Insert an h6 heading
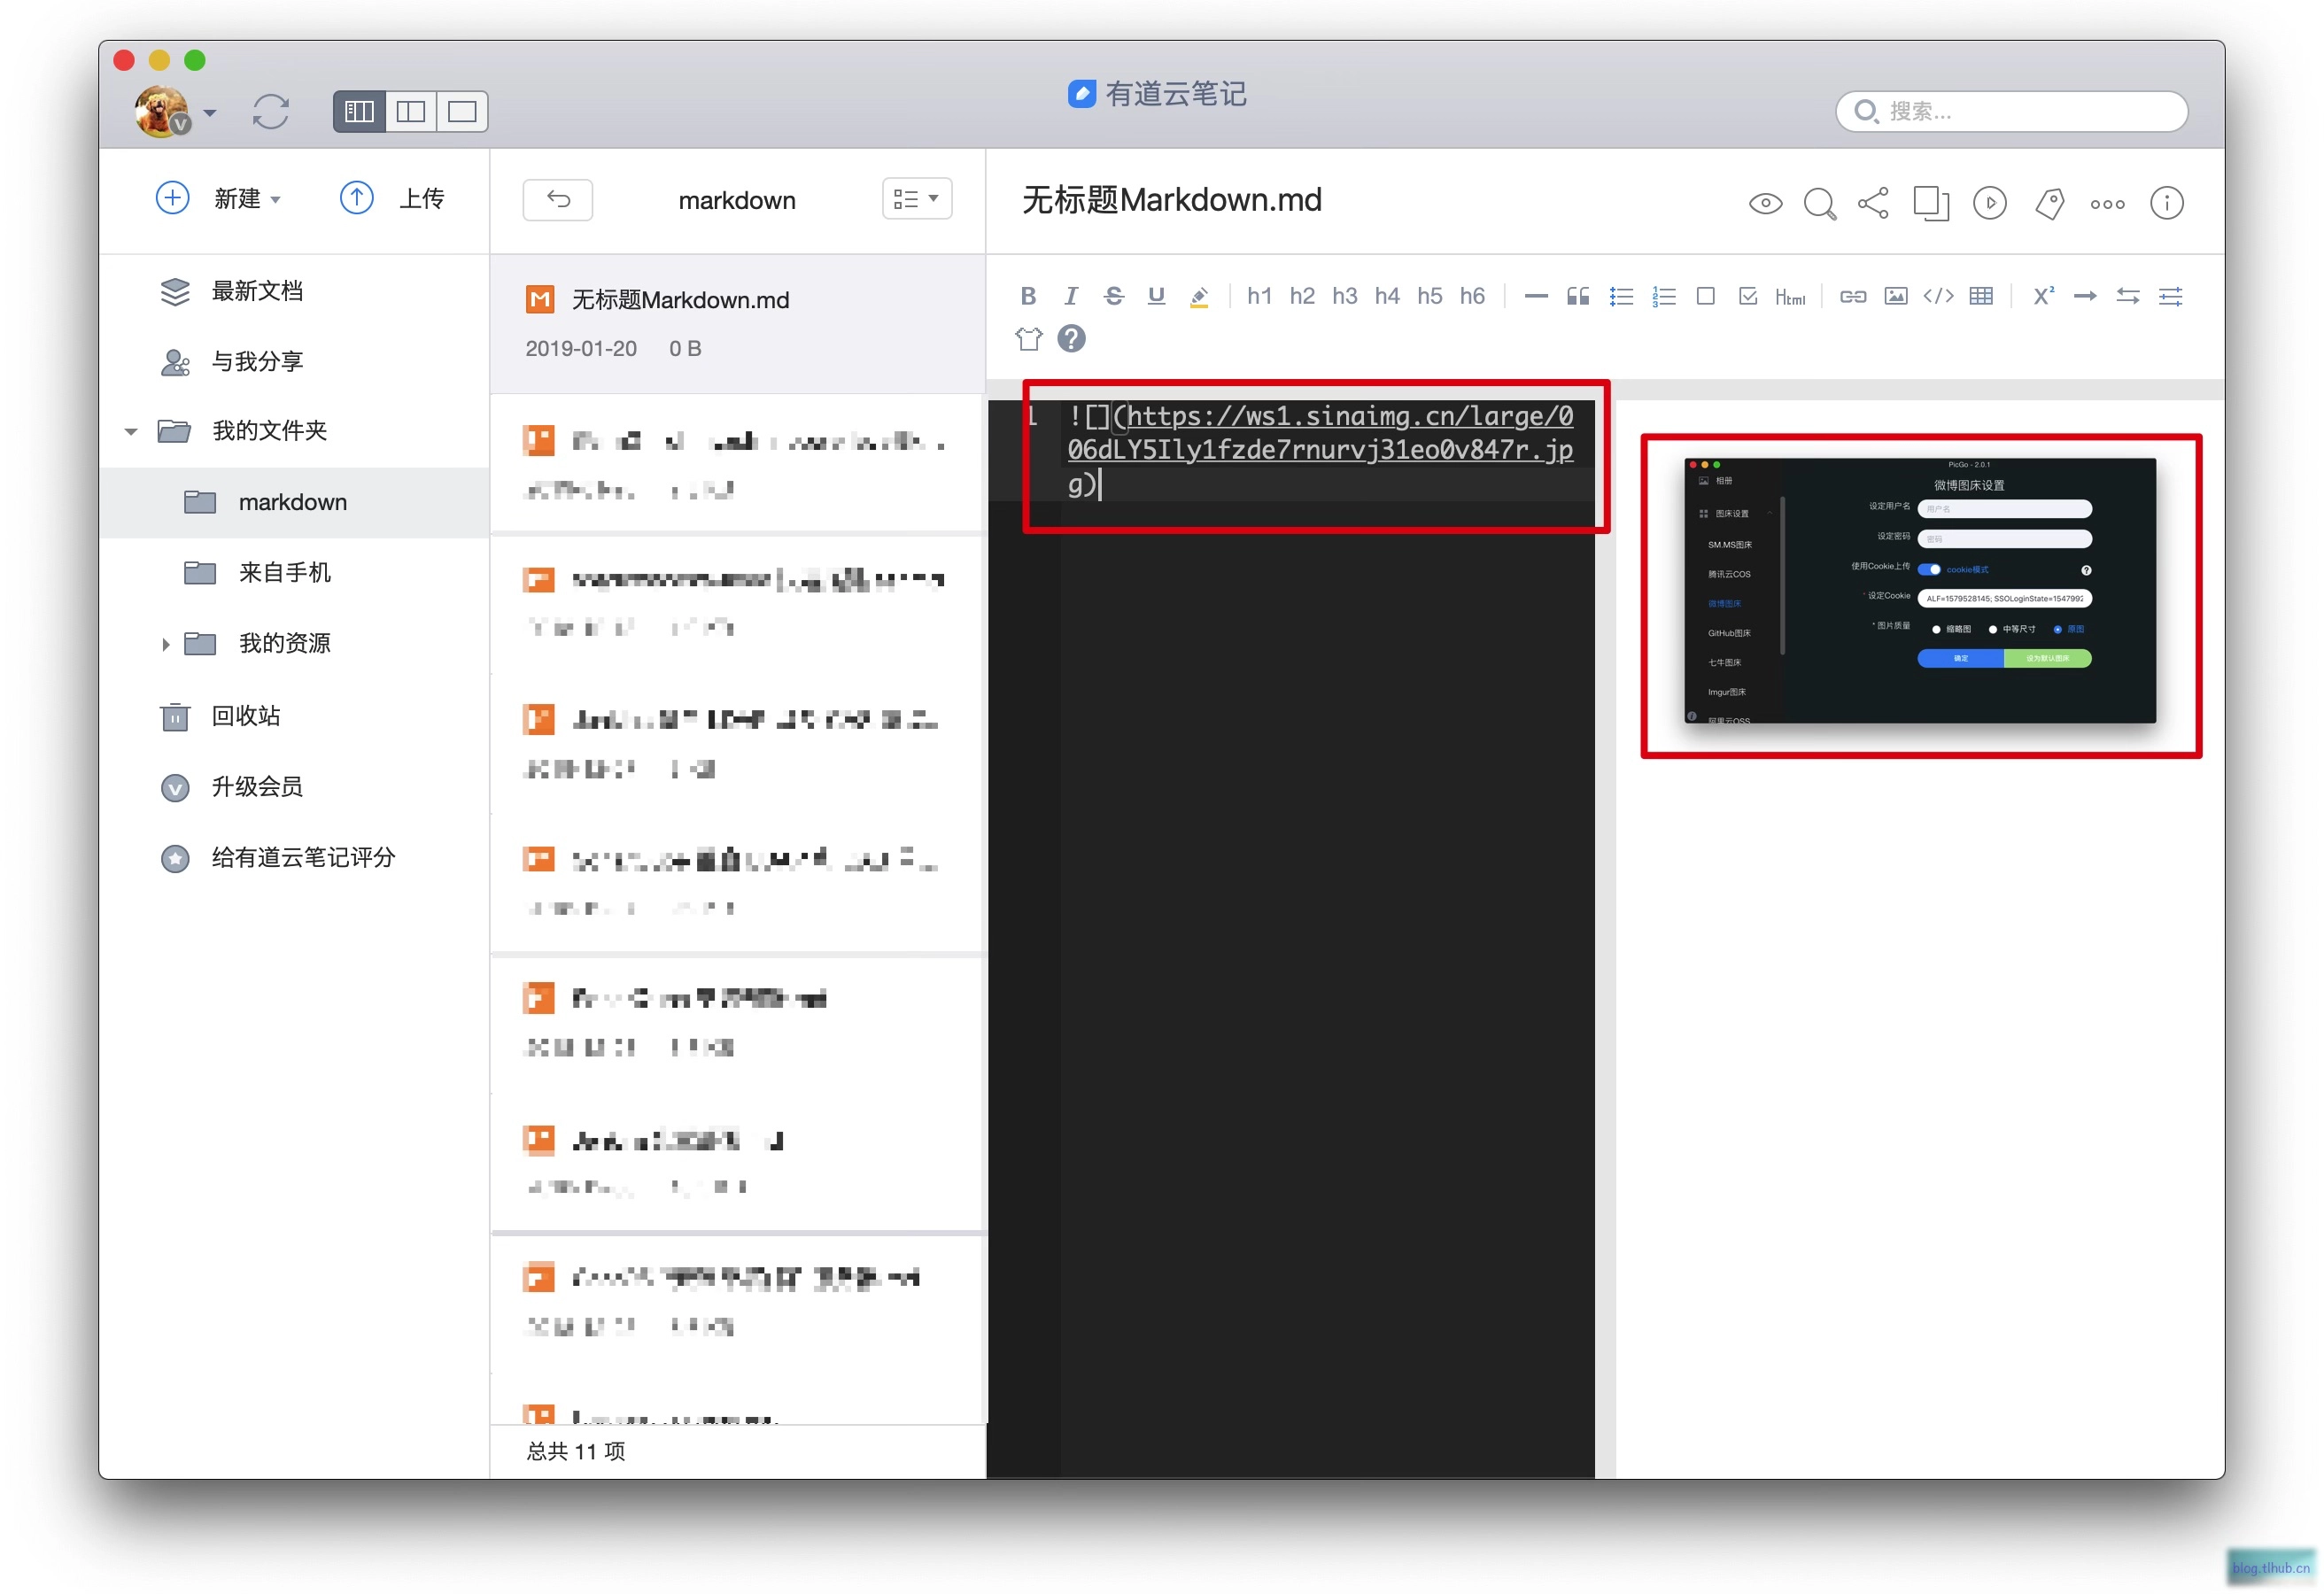 (x=1472, y=296)
